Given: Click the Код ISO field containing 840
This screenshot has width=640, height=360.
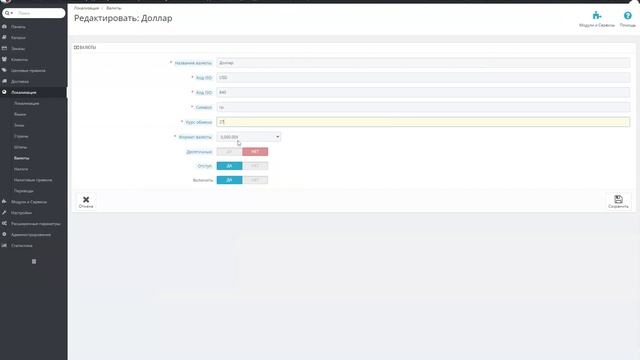Looking at the screenshot, I should pyautogui.click(x=423, y=93).
